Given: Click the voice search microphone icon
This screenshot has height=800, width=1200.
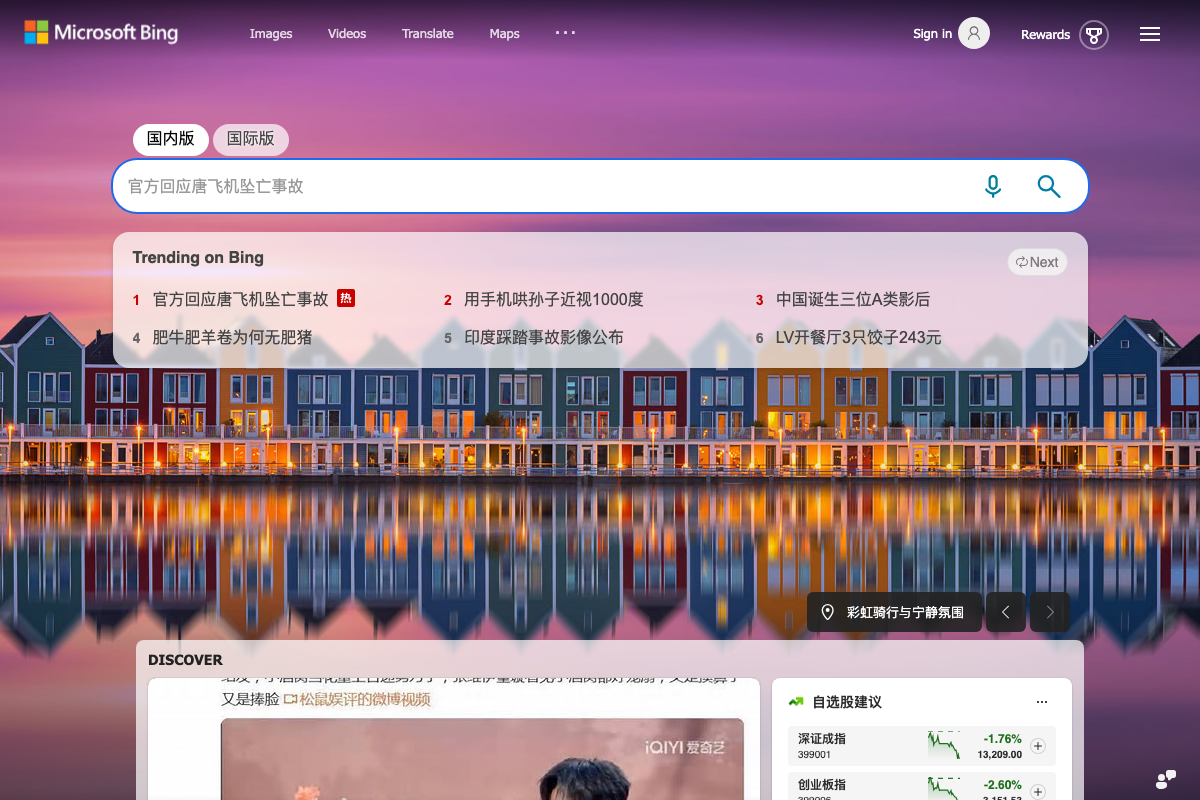Looking at the screenshot, I should [x=992, y=186].
